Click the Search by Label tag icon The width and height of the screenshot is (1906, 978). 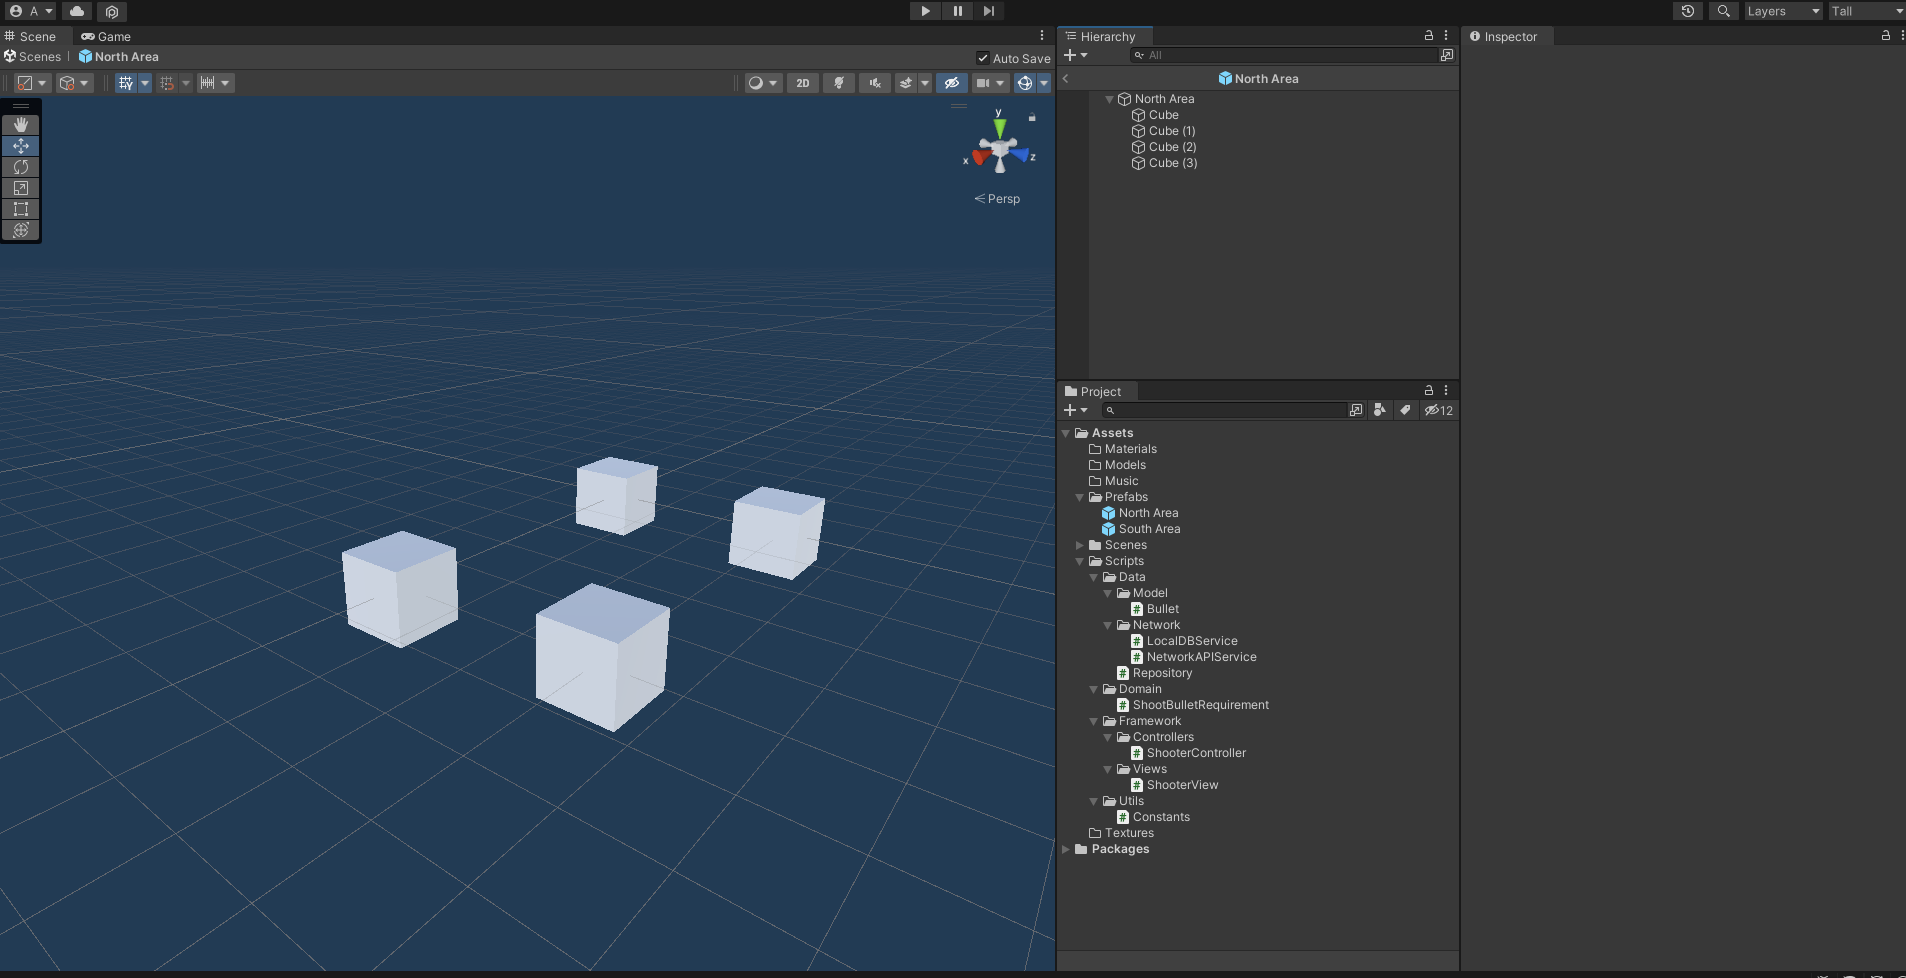point(1405,410)
